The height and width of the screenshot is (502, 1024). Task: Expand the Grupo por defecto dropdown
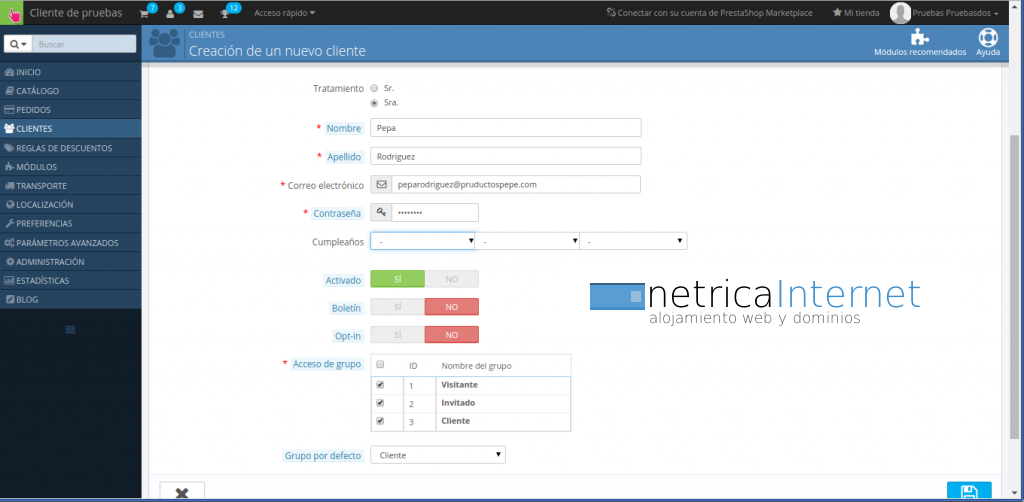438,455
